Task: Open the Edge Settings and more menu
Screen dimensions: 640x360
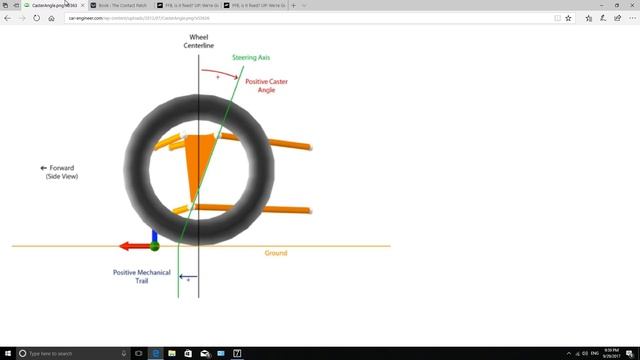Action: click(632, 18)
